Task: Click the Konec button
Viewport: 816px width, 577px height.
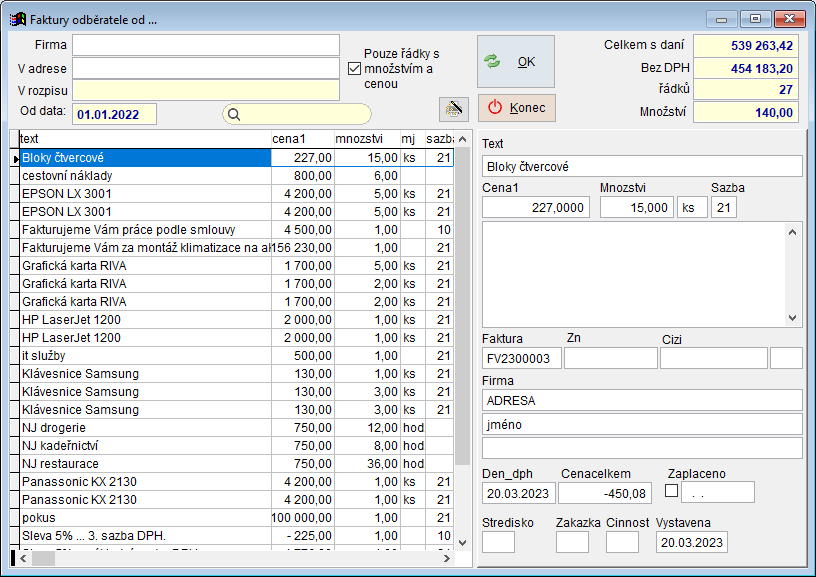Action: coord(516,108)
